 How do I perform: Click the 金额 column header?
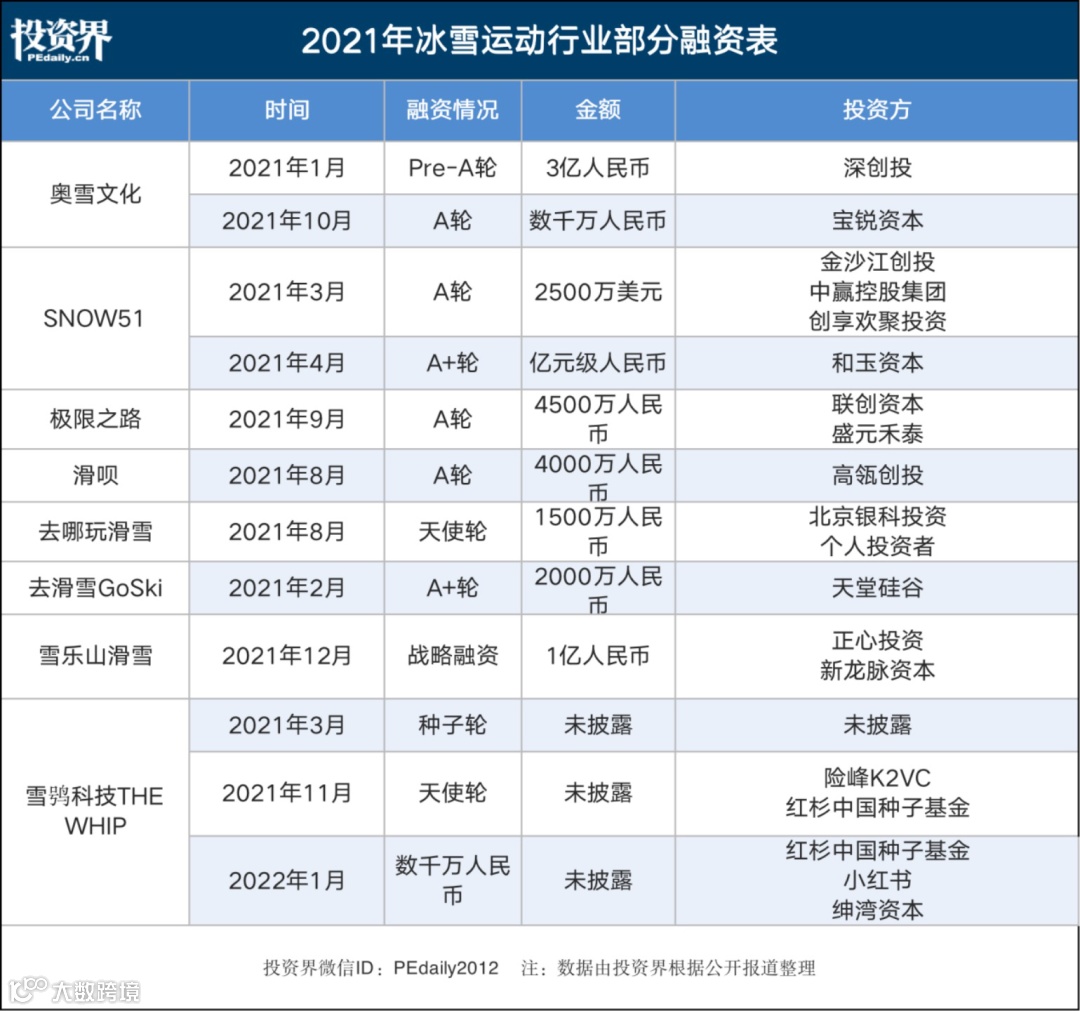click(598, 110)
